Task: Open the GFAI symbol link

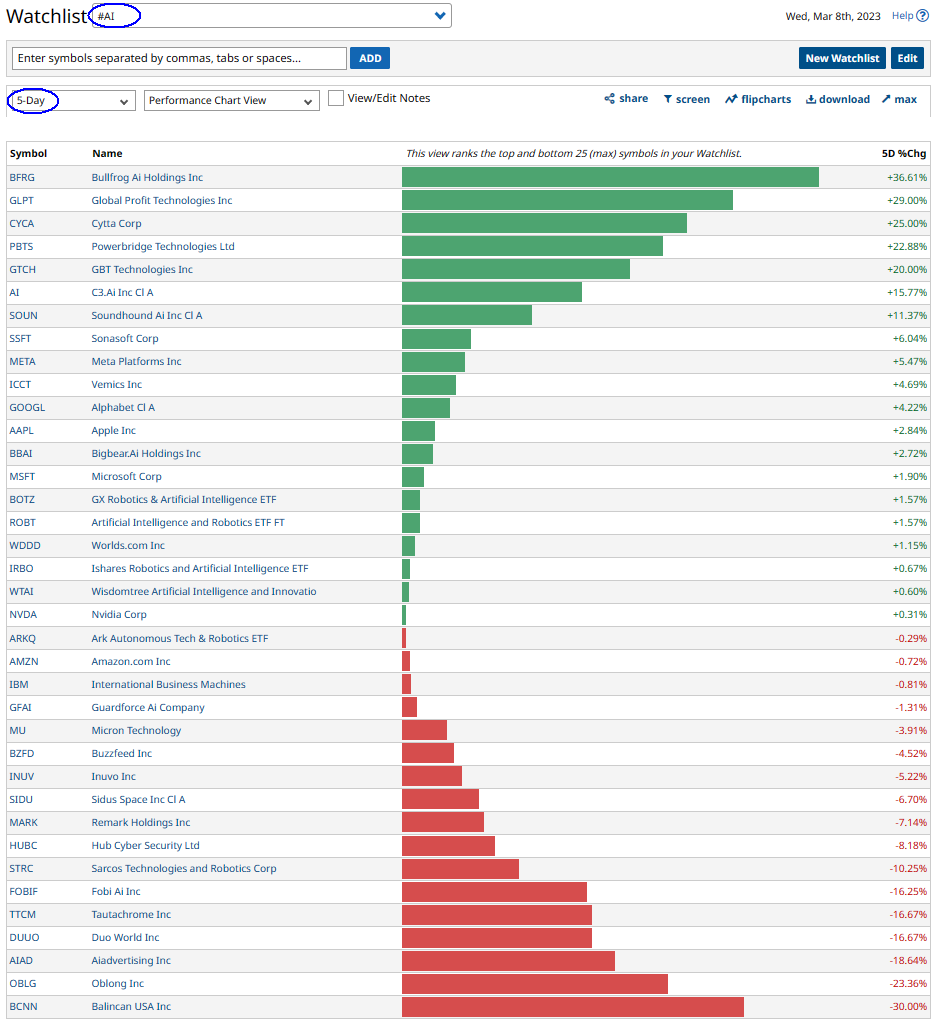Action: pos(20,707)
